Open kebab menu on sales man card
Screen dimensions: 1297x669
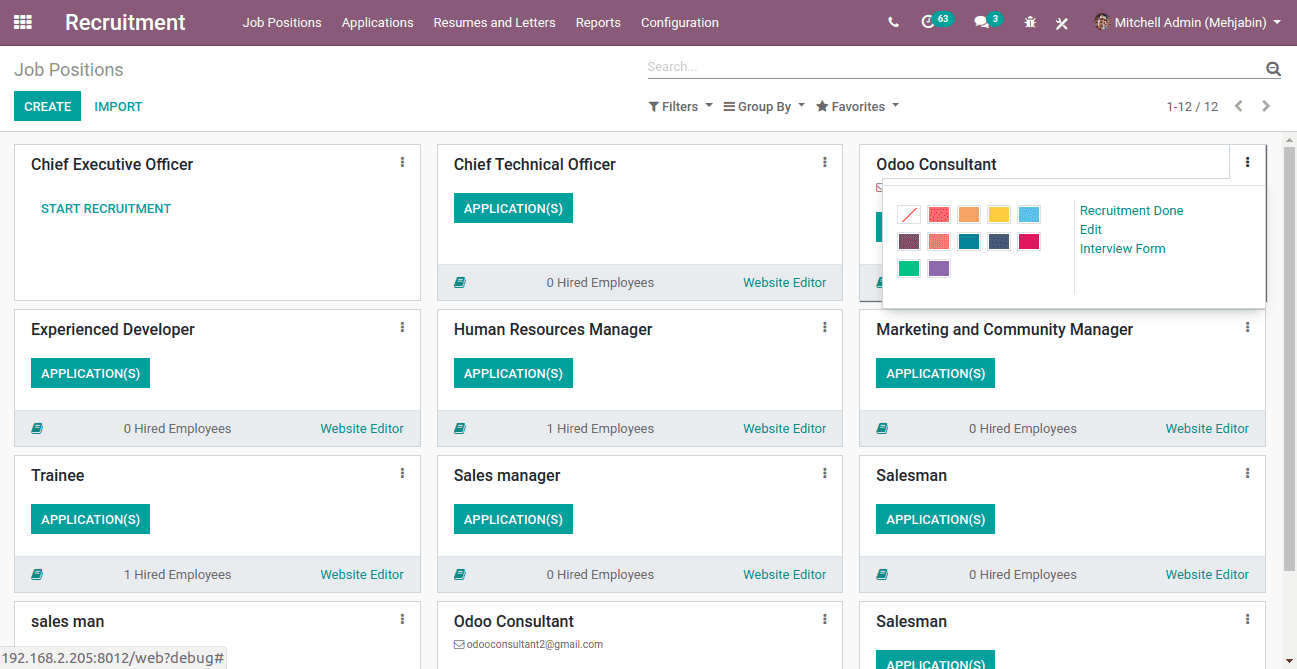tap(402, 619)
